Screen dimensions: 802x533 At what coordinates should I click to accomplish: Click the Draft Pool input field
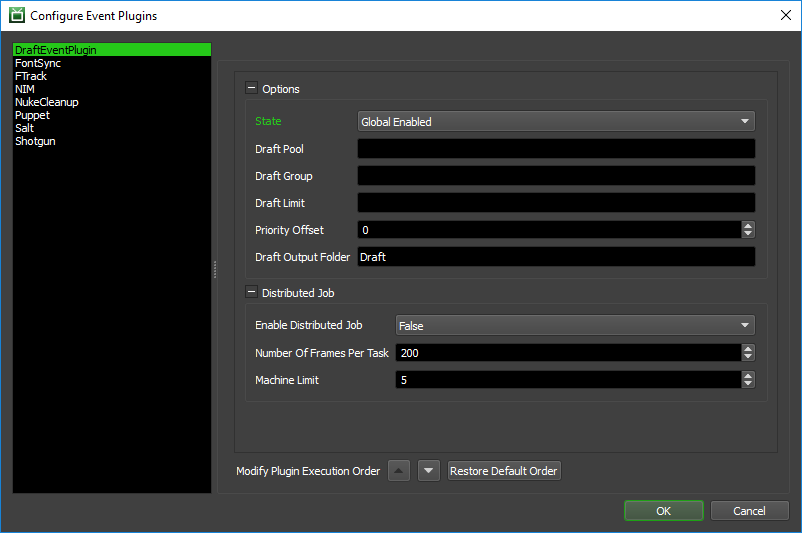(556, 149)
